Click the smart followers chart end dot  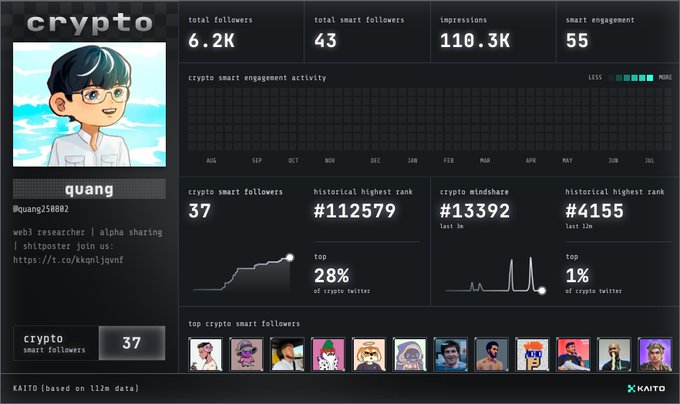pos(290,257)
